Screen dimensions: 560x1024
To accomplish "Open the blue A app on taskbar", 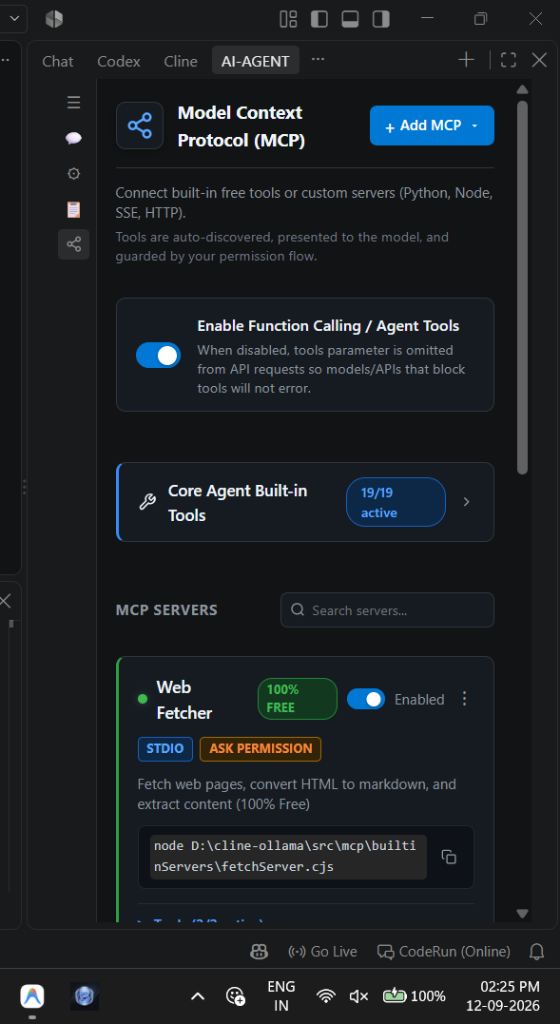I will pos(32,996).
